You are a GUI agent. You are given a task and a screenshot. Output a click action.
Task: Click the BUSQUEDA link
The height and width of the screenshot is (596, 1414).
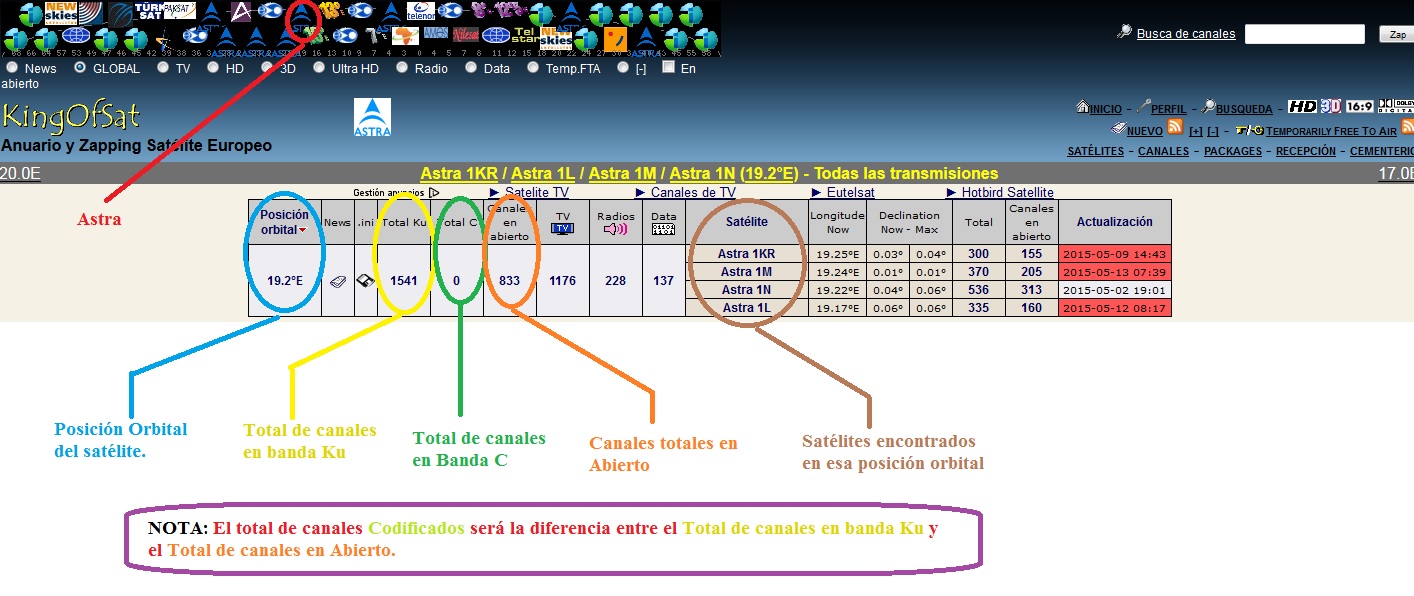pyautogui.click(x=1244, y=109)
